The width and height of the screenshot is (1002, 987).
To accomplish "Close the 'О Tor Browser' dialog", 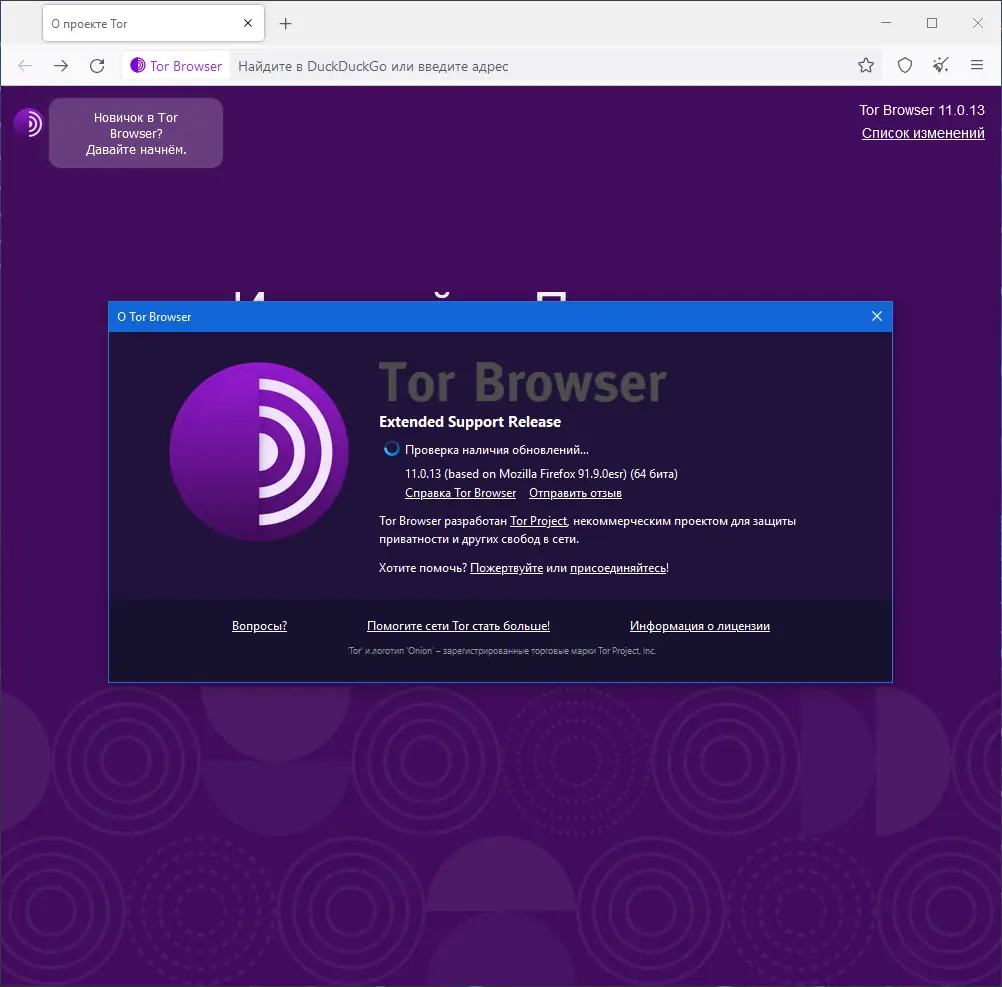I will (x=877, y=316).
